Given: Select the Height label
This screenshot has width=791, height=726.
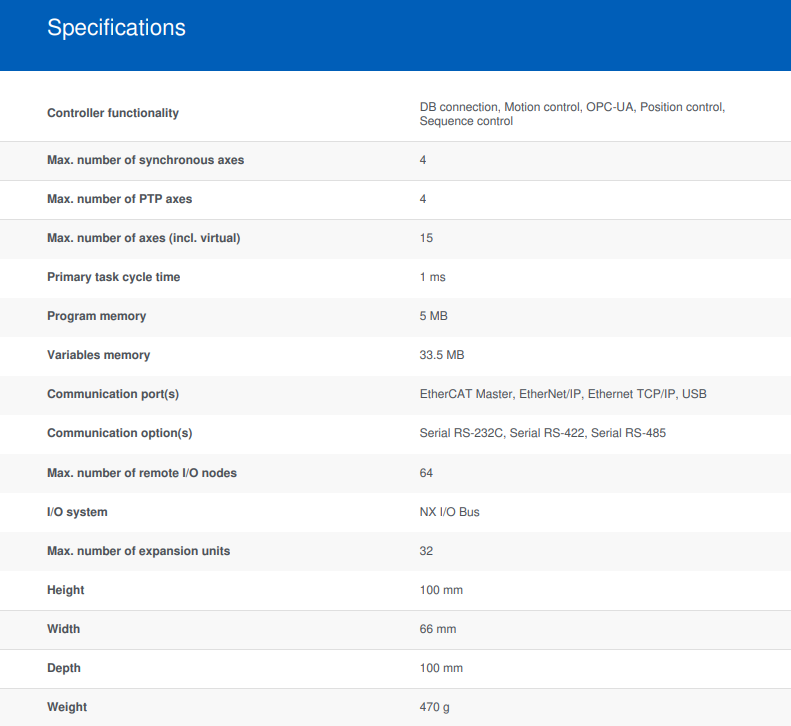Looking at the screenshot, I should pyautogui.click(x=66, y=590).
